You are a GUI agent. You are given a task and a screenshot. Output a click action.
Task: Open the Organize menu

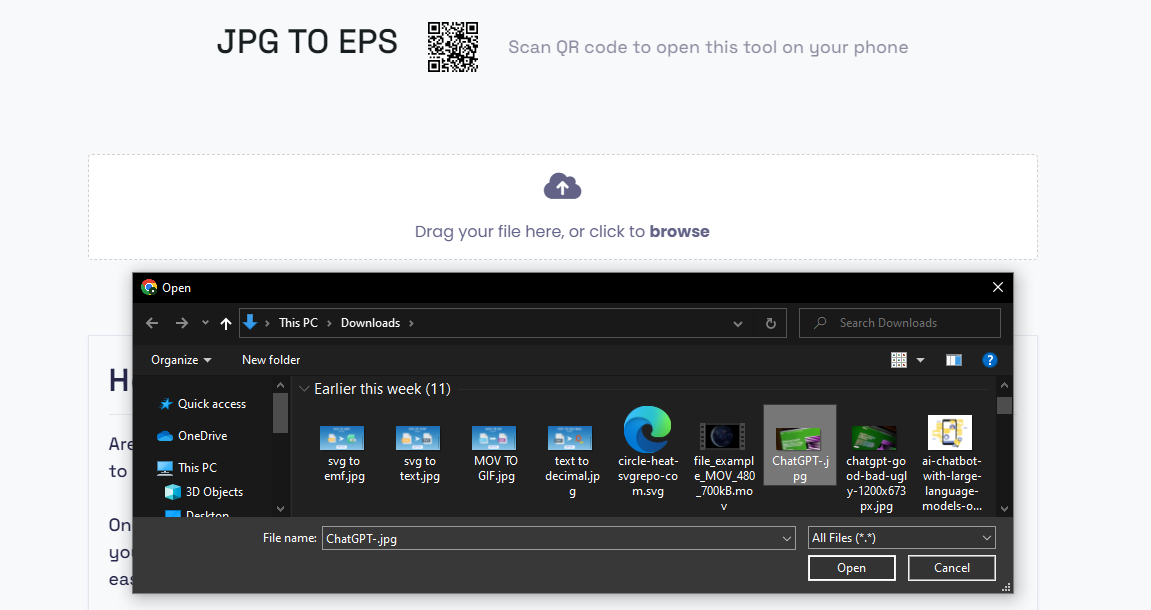click(181, 360)
